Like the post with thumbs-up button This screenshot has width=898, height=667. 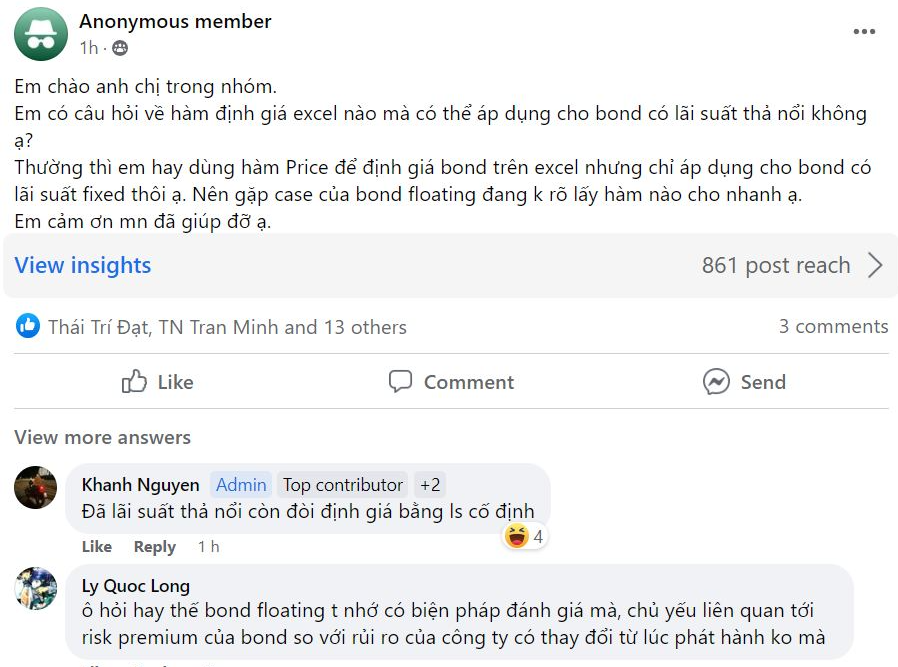pyautogui.click(x=157, y=382)
